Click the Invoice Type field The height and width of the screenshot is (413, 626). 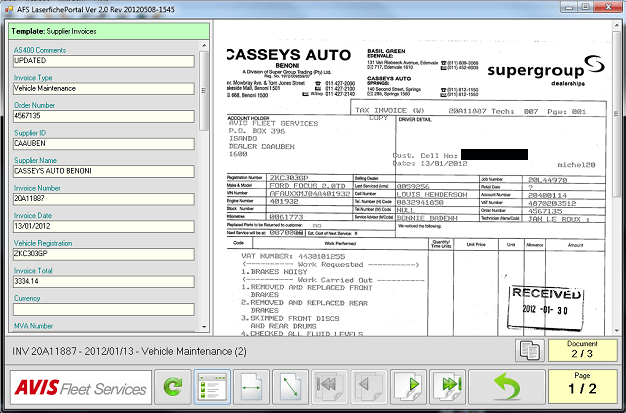pyautogui.click(x=104, y=88)
